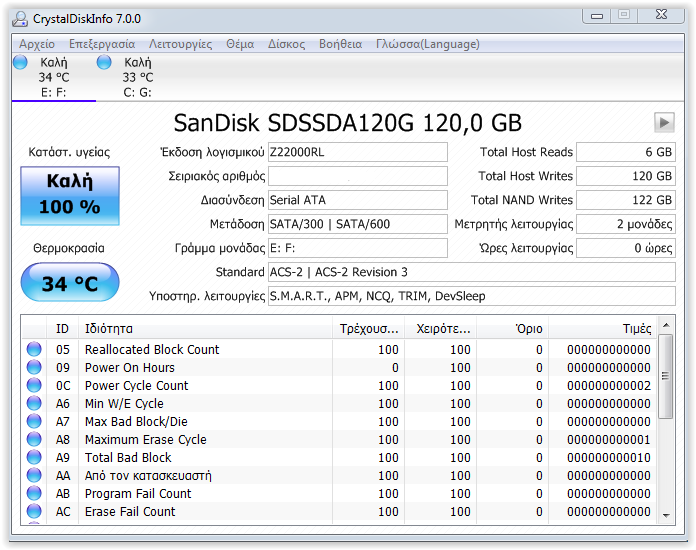Click the Μετρητής λειτουργίας value 2 μονάδες
Image resolution: width=696 pixels, height=550 pixels.
[x=625, y=224]
